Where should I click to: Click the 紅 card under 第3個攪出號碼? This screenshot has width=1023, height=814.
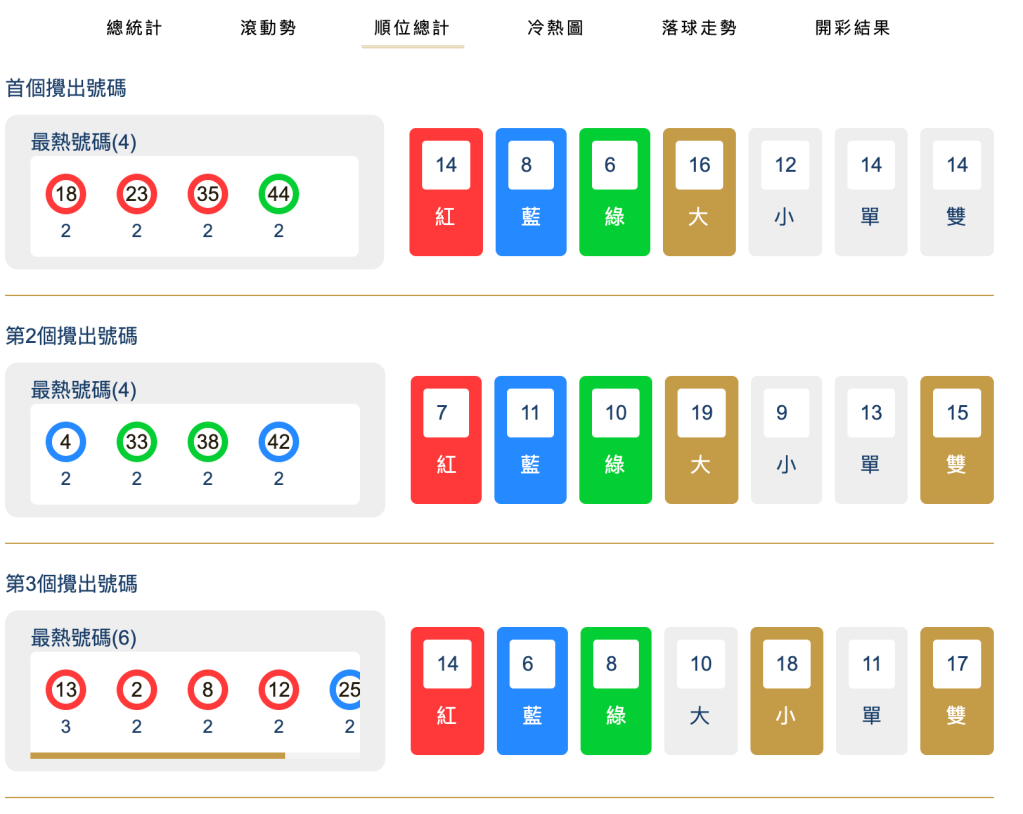click(446, 690)
